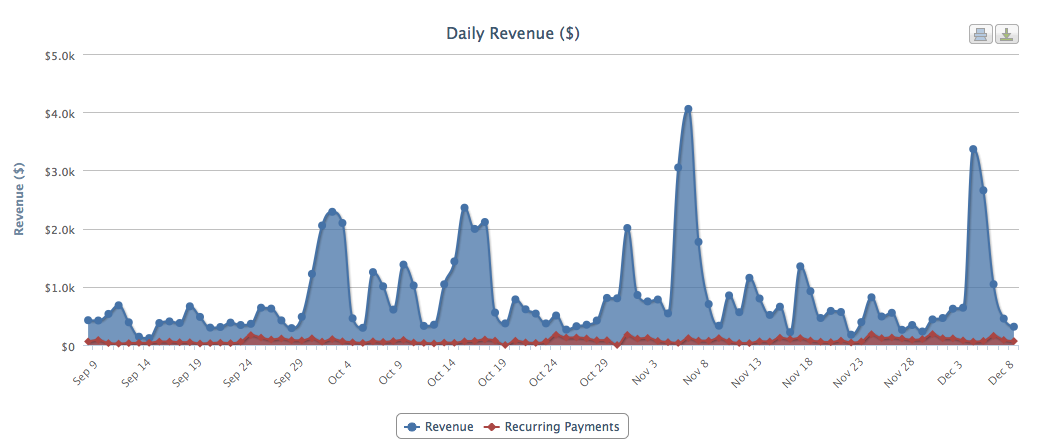This screenshot has width=1040, height=443.
Task: Select the revenue peak point near Oct 15
Action: (464, 208)
